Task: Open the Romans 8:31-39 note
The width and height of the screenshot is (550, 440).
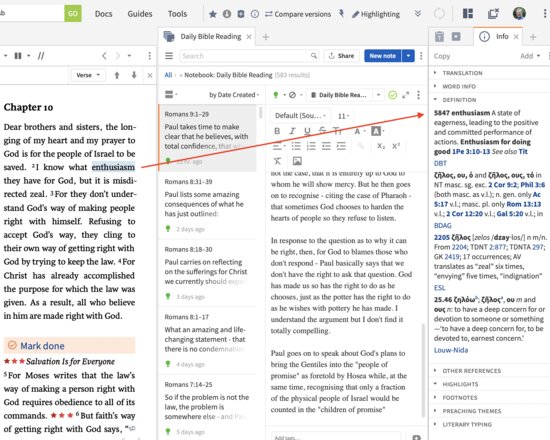Action: [x=207, y=205]
